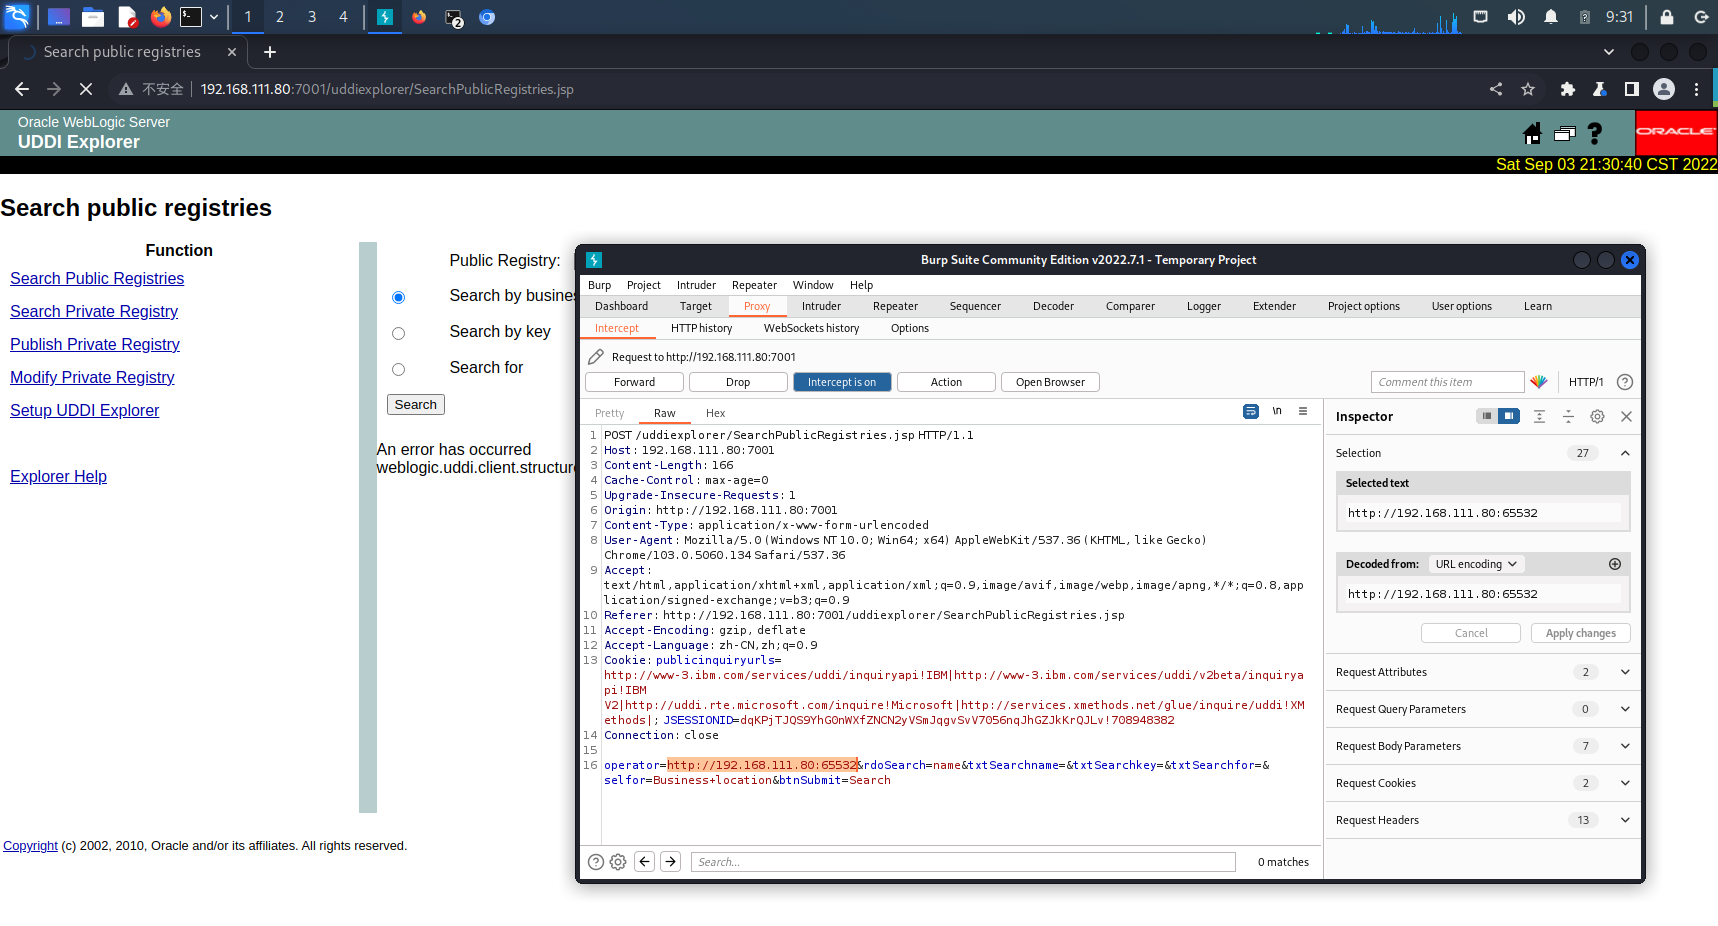The width and height of the screenshot is (1718, 926).
Task: Open URL encoding dropdown
Action: point(1476,564)
